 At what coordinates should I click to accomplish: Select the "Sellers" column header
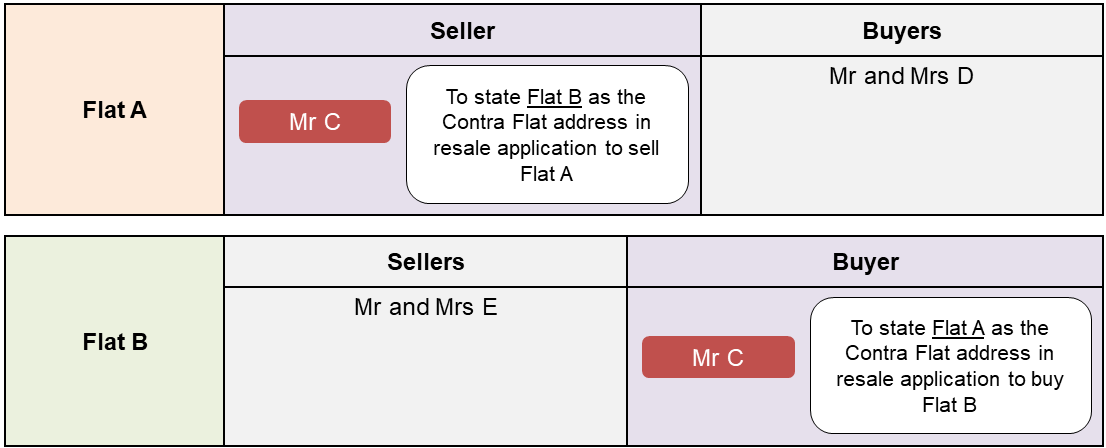(426, 262)
